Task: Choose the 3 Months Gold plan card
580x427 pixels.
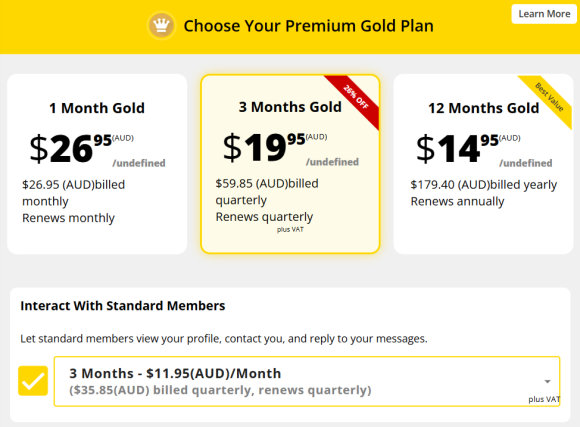Action: click(290, 164)
